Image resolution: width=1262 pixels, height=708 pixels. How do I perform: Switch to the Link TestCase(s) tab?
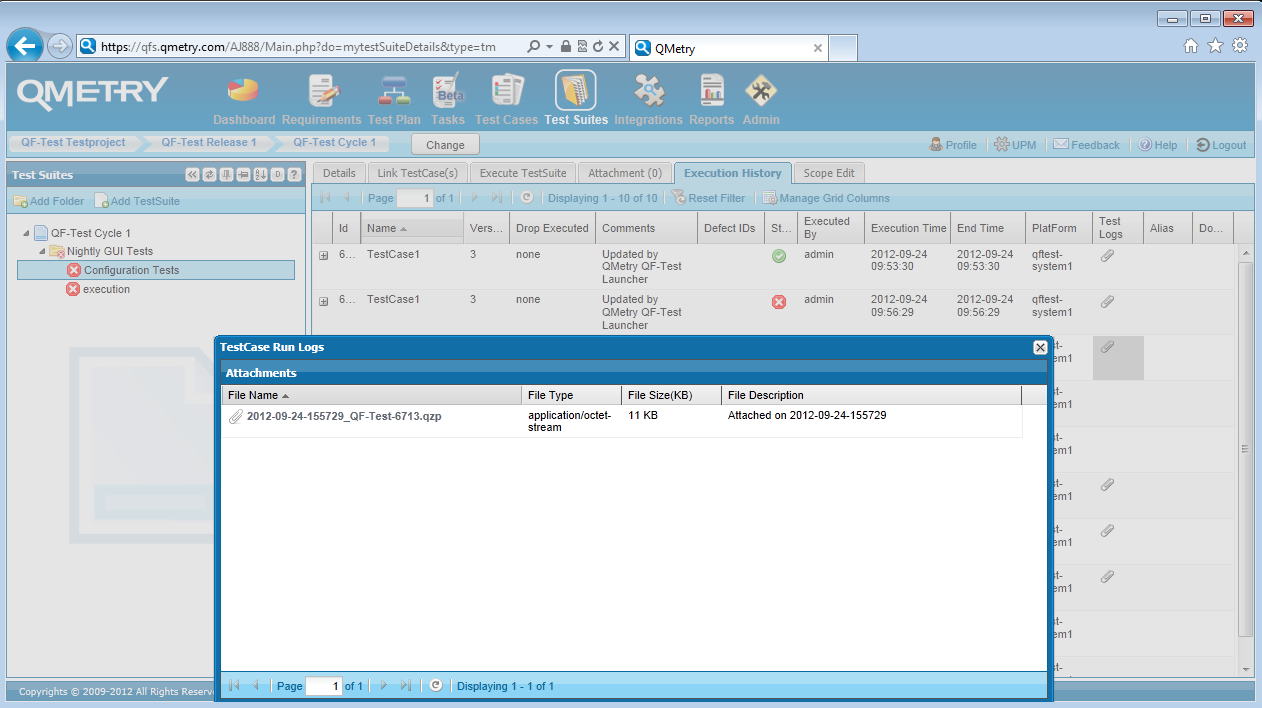pyautogui.click(x=417, y=173)
